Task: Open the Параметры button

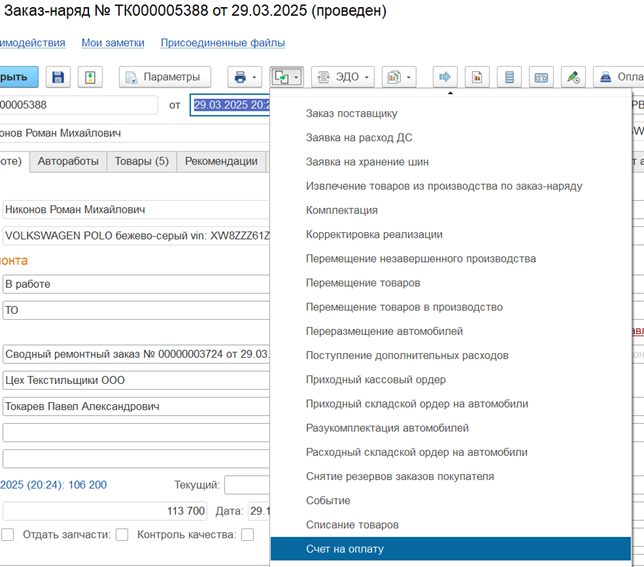Action: point(165,77)
